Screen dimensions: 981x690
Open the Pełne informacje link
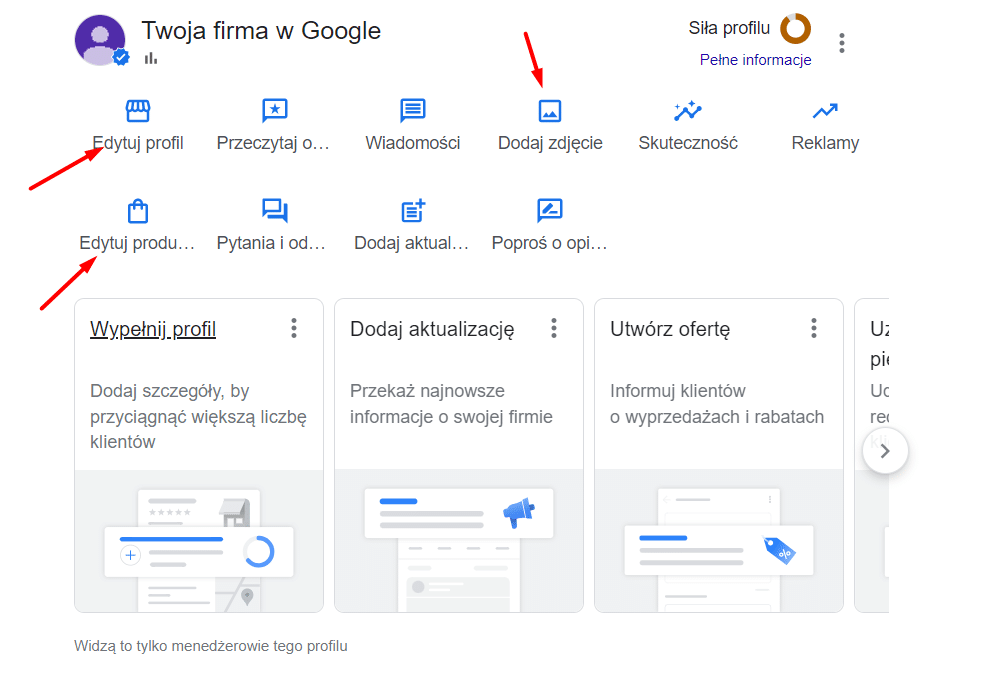click(755, 60)
